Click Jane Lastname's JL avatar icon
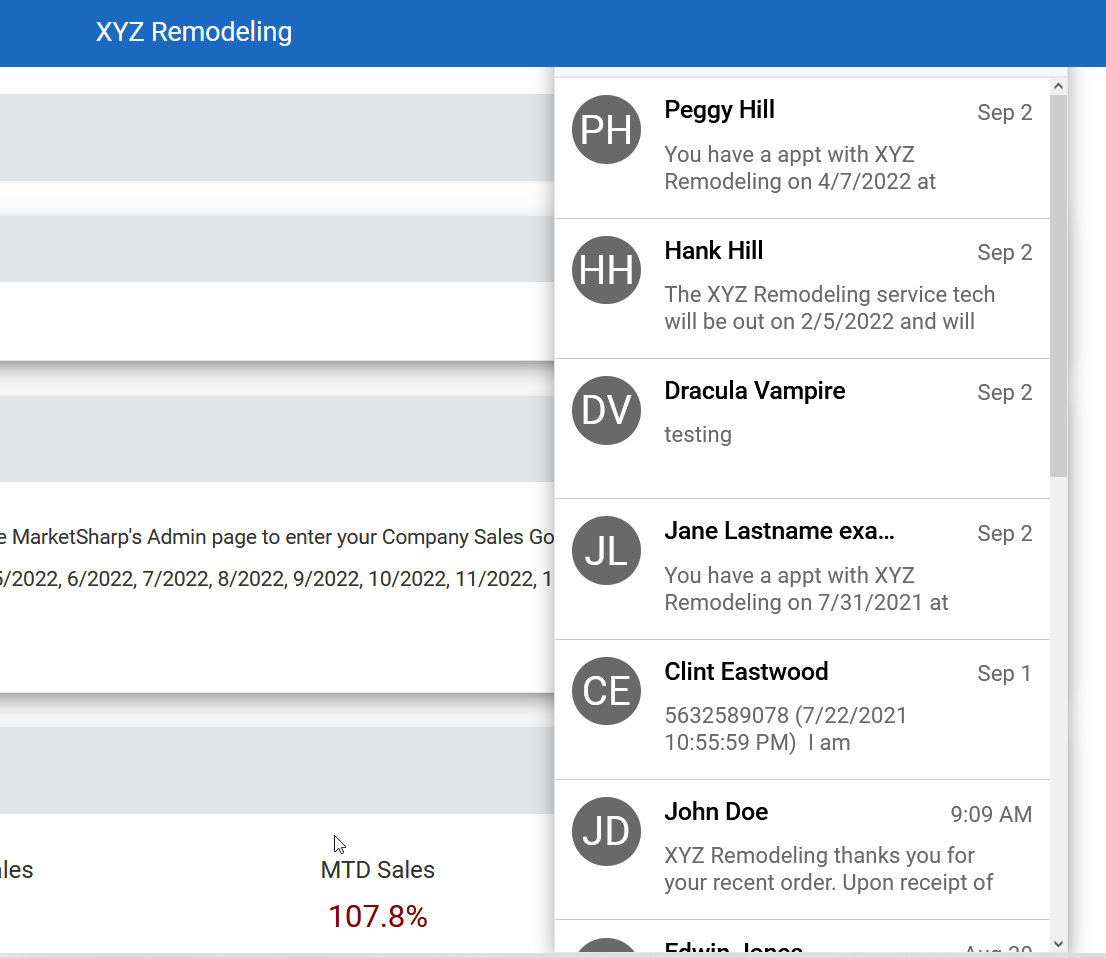Image resolution: width=1106 pixels, height=958 pixels. tap(606, 550)
